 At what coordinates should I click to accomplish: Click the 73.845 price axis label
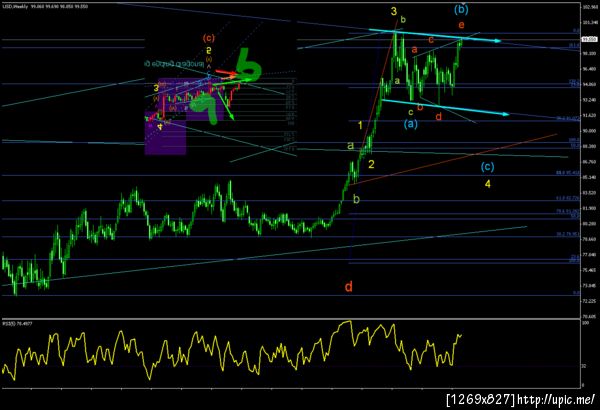589,286
